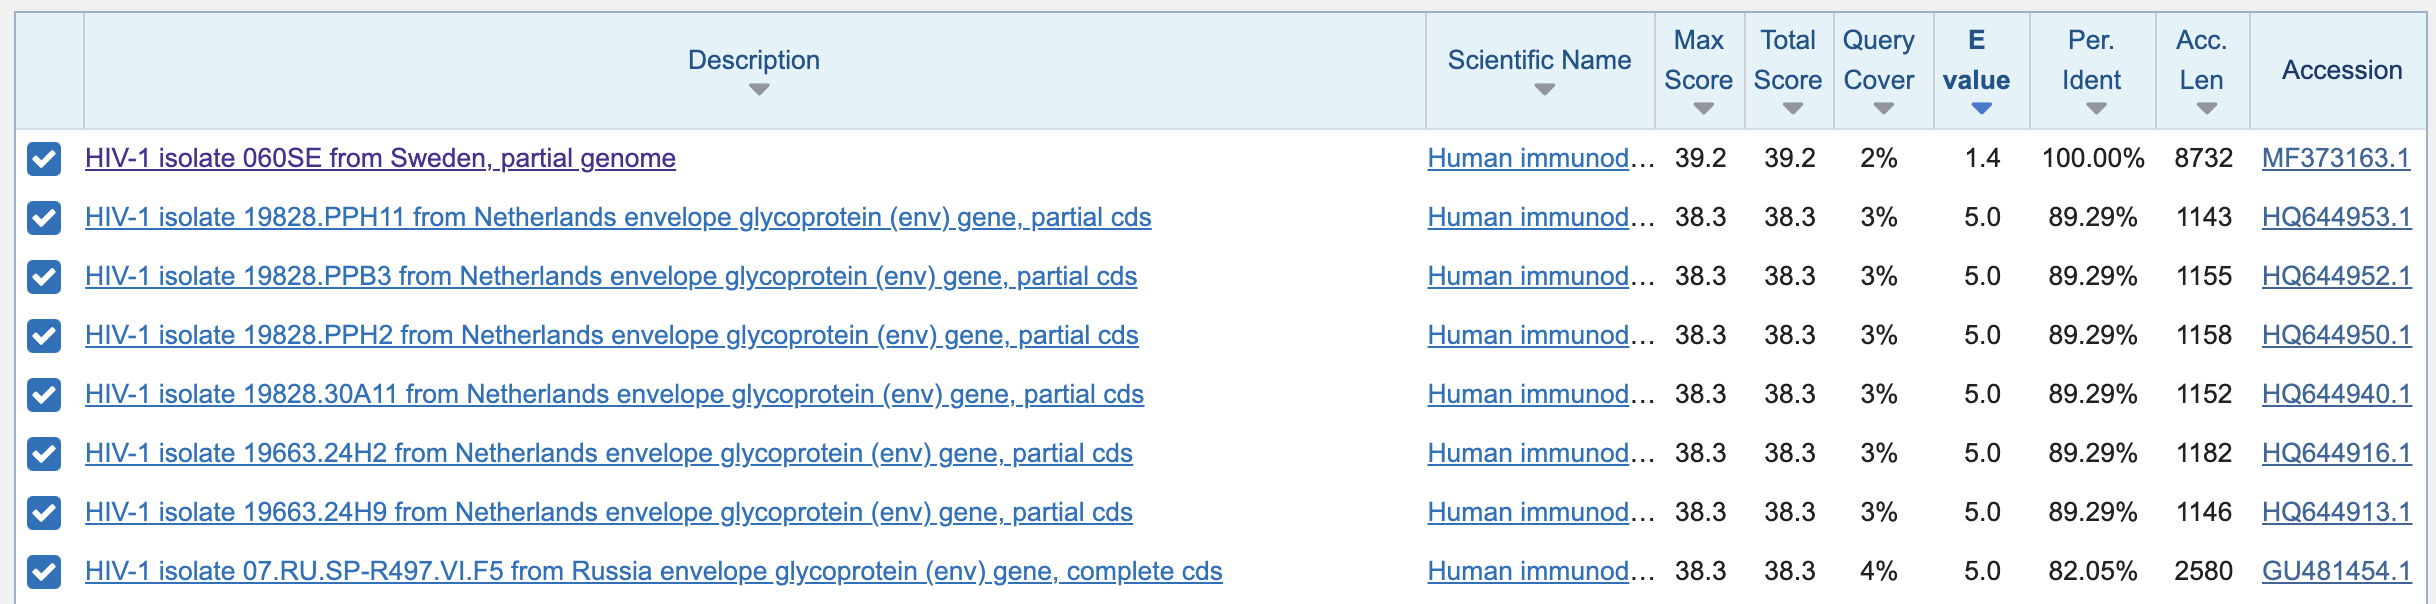The image size is (2436, 604).
Task: Deselect the 07.RU.SP-R497.VI.F5 Russia row checkbox
Action: 44,572
